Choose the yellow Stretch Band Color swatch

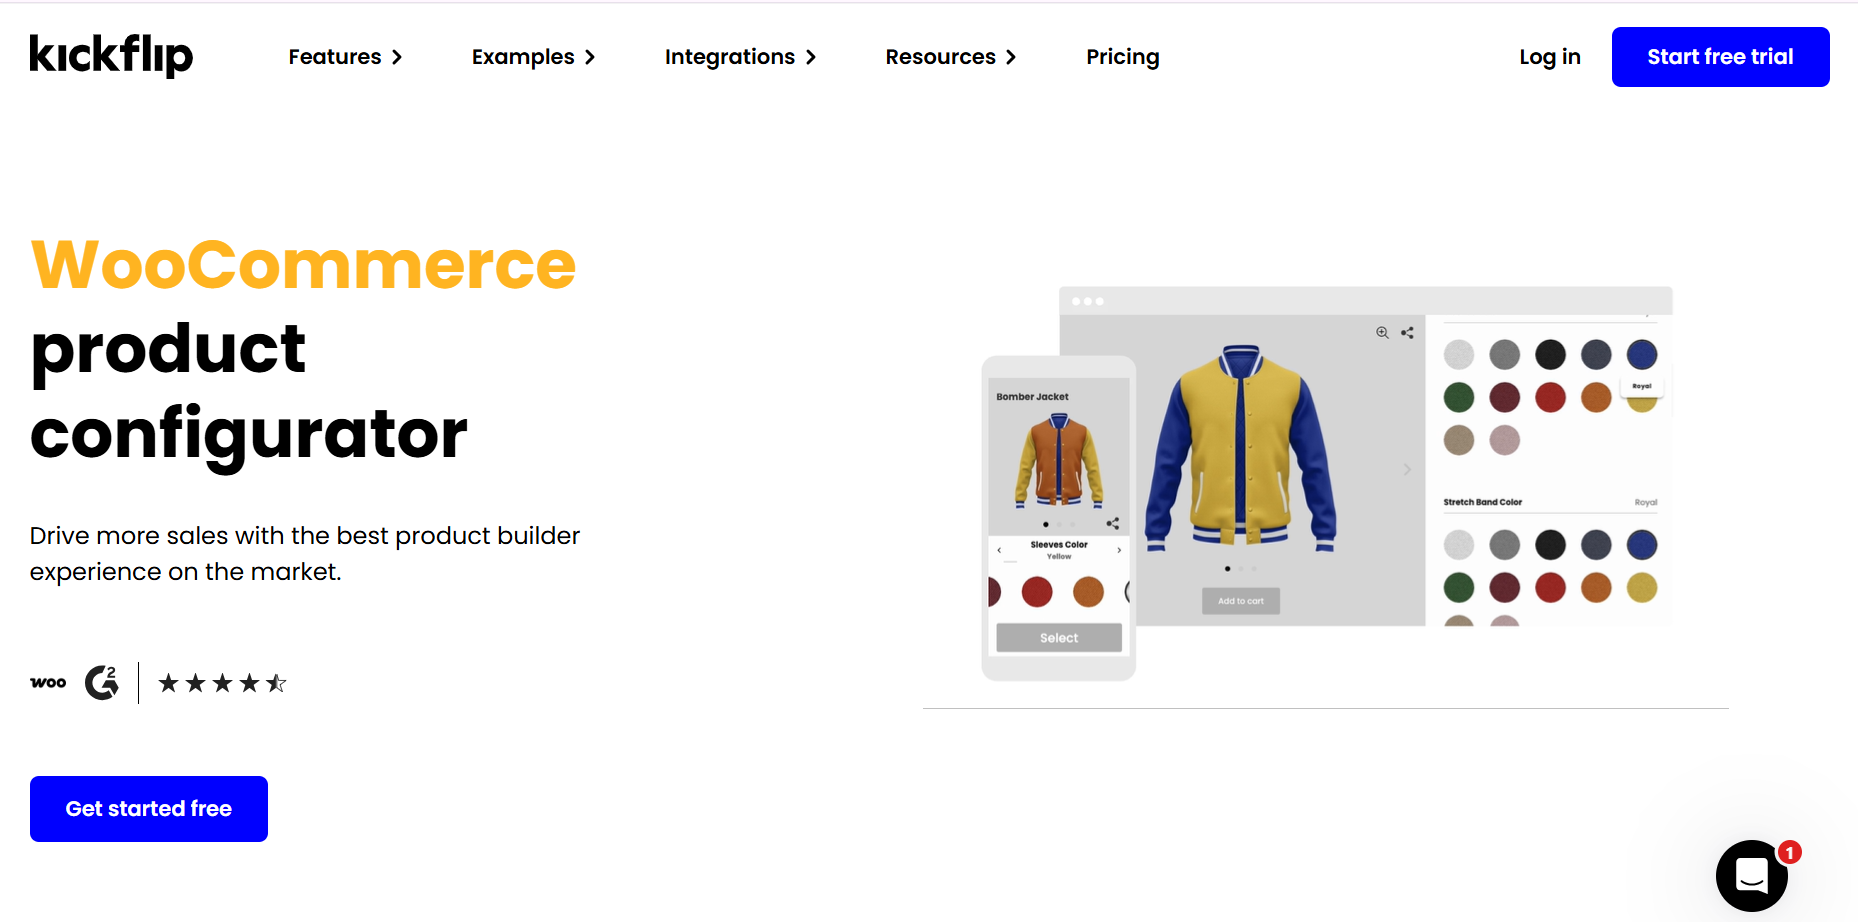tap(1642, 588)
